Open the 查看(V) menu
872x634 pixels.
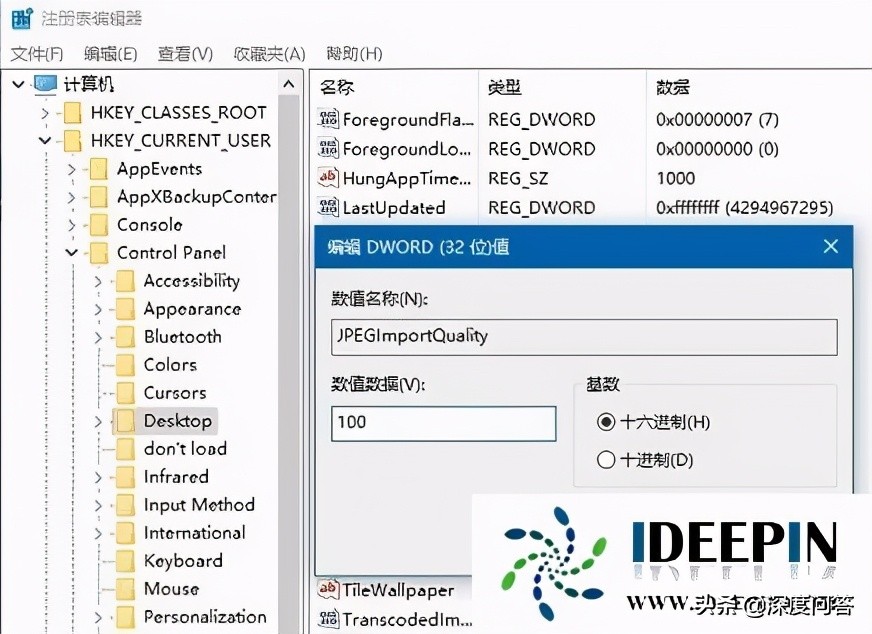(183, 54)
